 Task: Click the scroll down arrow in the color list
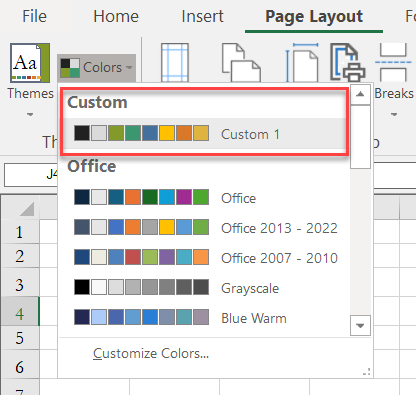click(x=360, y=326)
